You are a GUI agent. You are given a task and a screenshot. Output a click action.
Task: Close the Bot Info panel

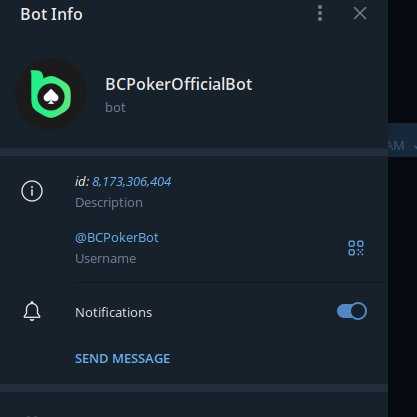[x=360, y=13]
